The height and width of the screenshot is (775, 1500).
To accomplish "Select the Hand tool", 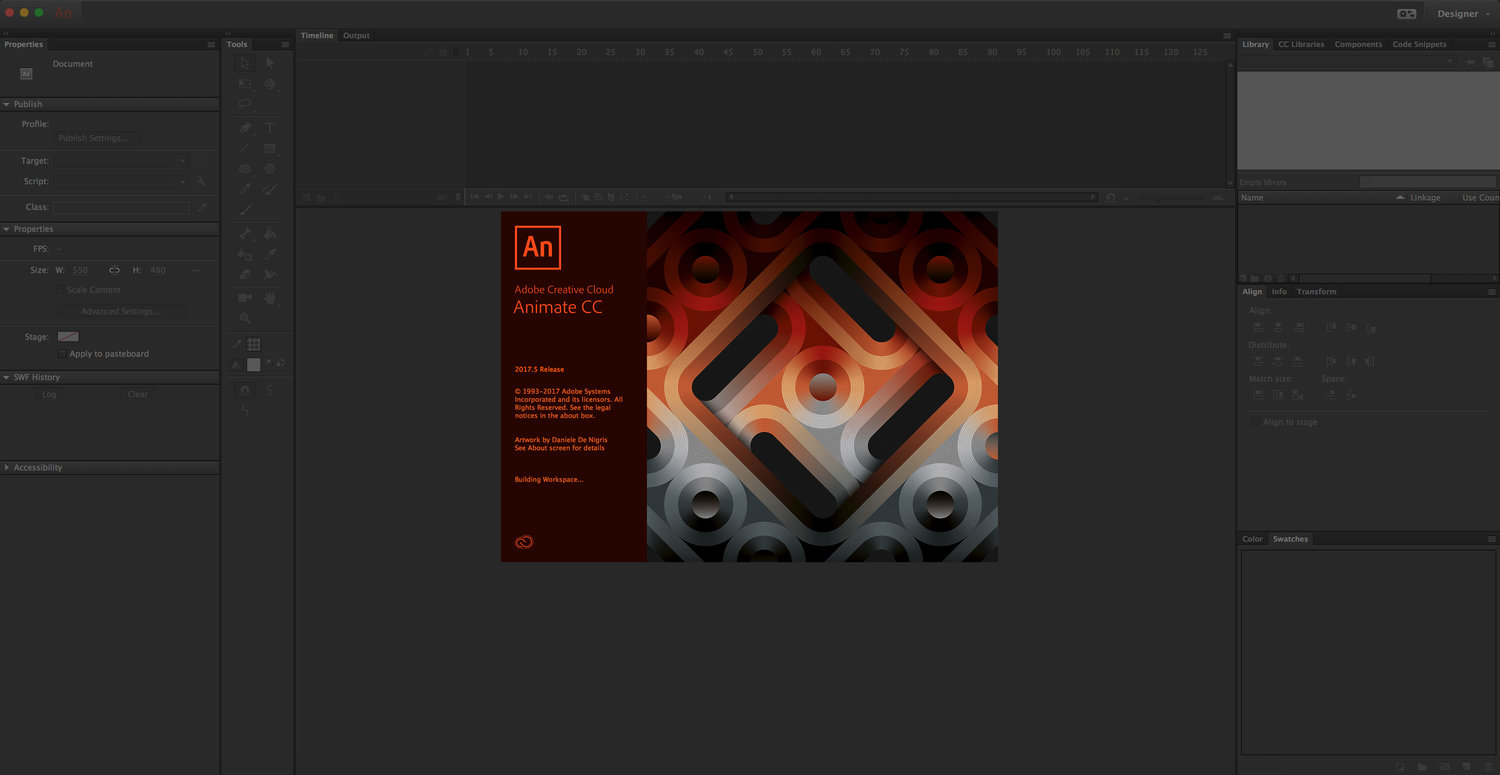I will click(270, 298).
